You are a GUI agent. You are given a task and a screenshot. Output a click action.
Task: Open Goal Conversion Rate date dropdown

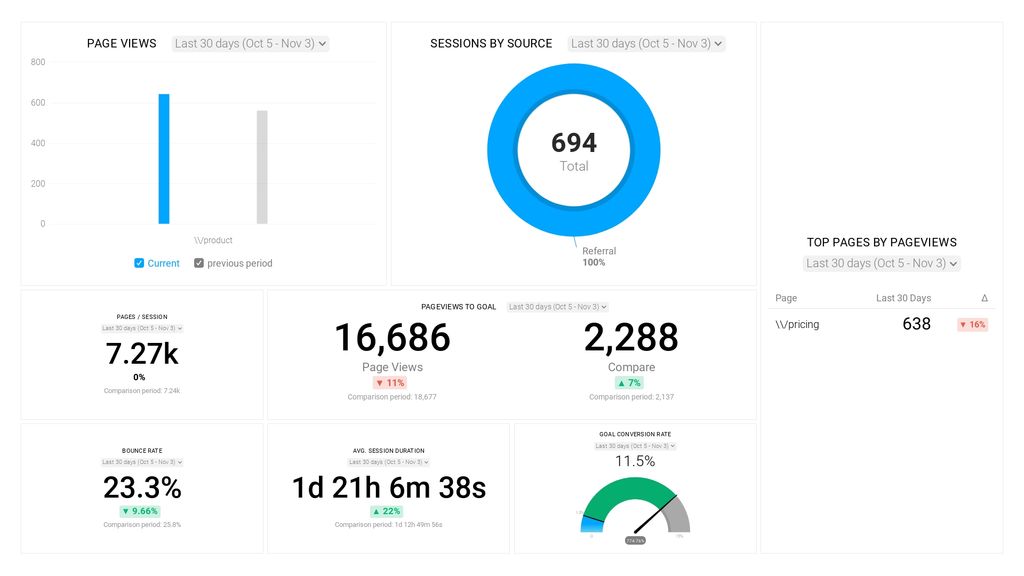635,446
